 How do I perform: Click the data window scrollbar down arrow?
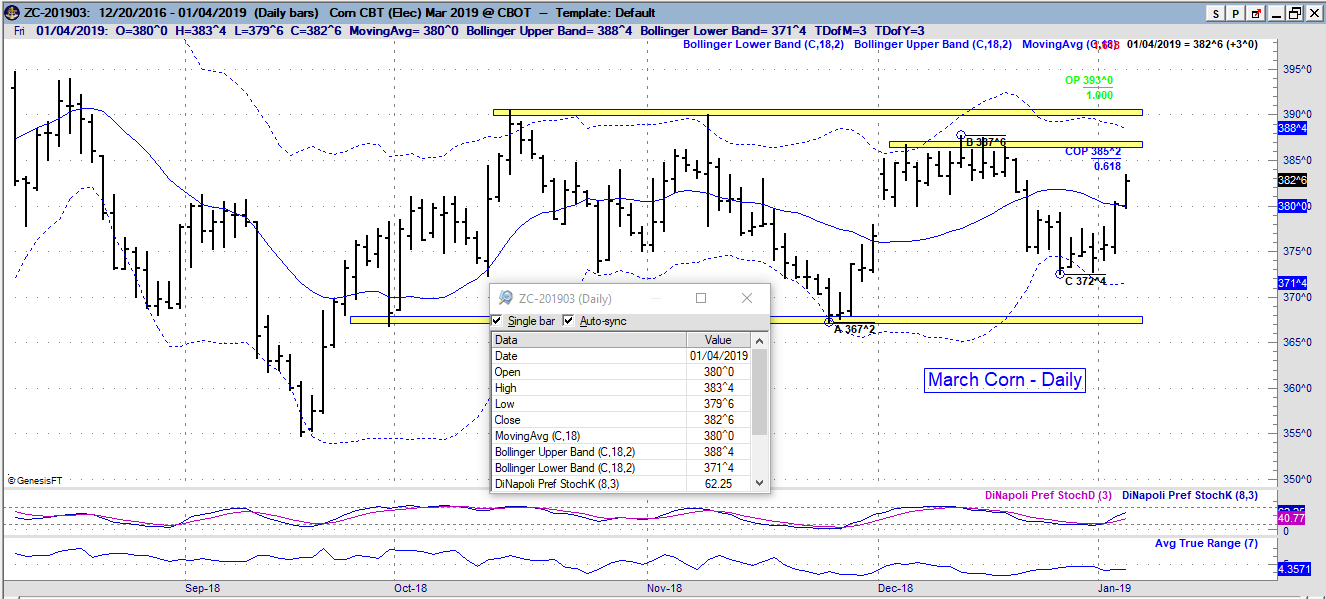760,484
